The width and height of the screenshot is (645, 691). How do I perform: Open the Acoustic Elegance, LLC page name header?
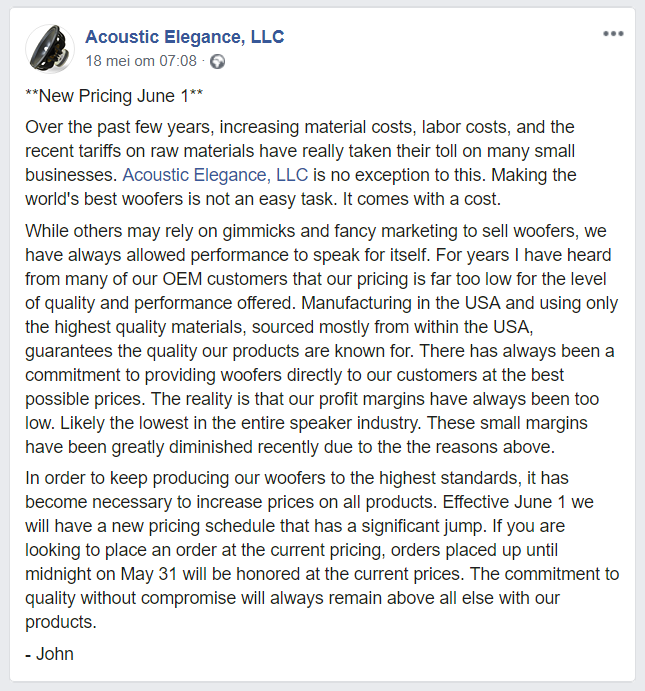(x=185, y=37)
